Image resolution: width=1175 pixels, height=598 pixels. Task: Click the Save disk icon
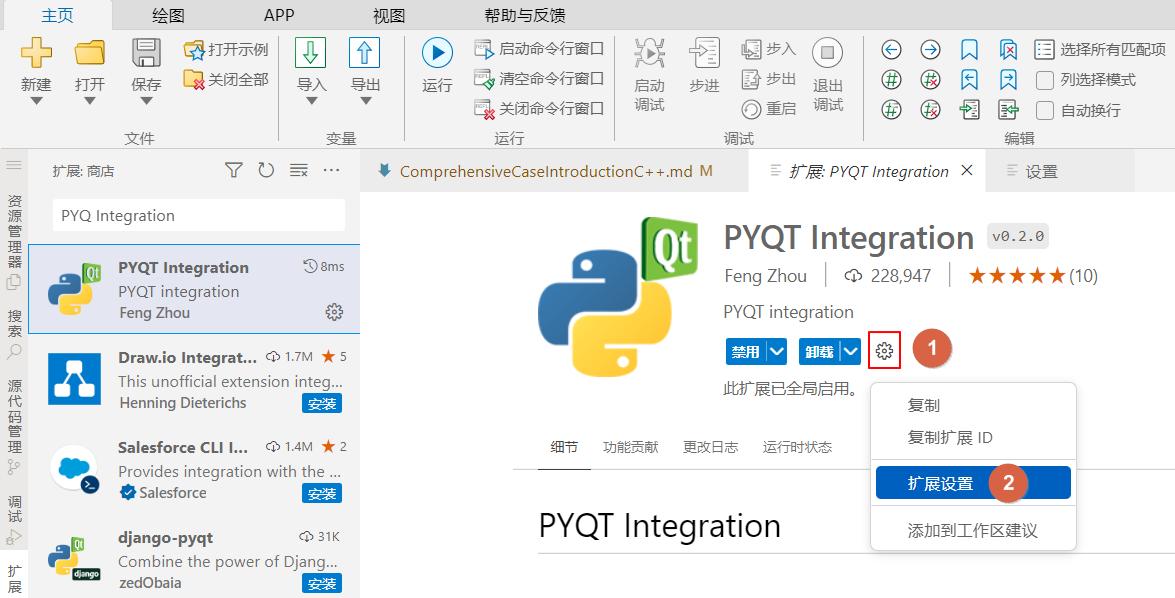146,53
